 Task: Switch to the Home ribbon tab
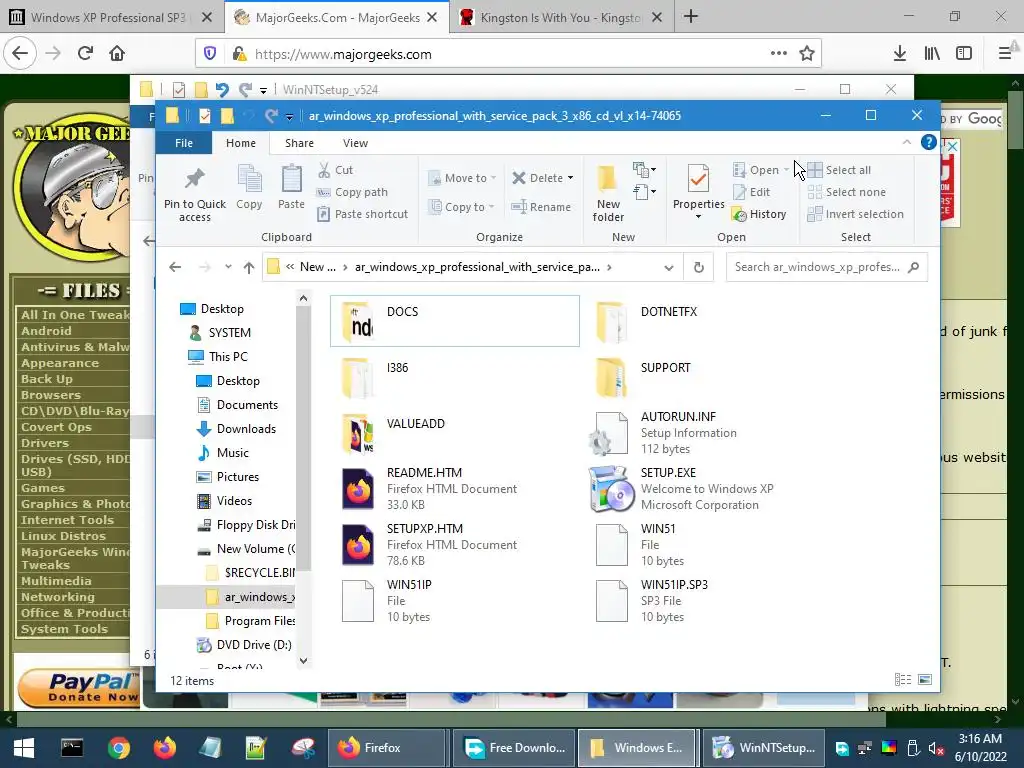pos(241,143)
